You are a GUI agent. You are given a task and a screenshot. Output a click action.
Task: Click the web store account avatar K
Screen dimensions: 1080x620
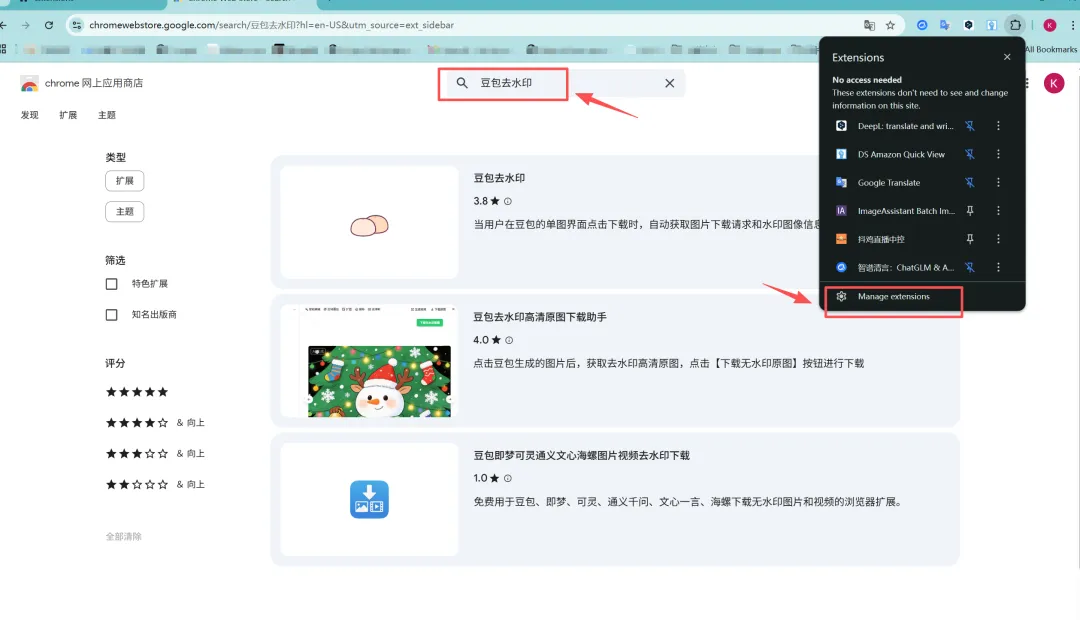pyautogui.click(x=1054, y=83)
